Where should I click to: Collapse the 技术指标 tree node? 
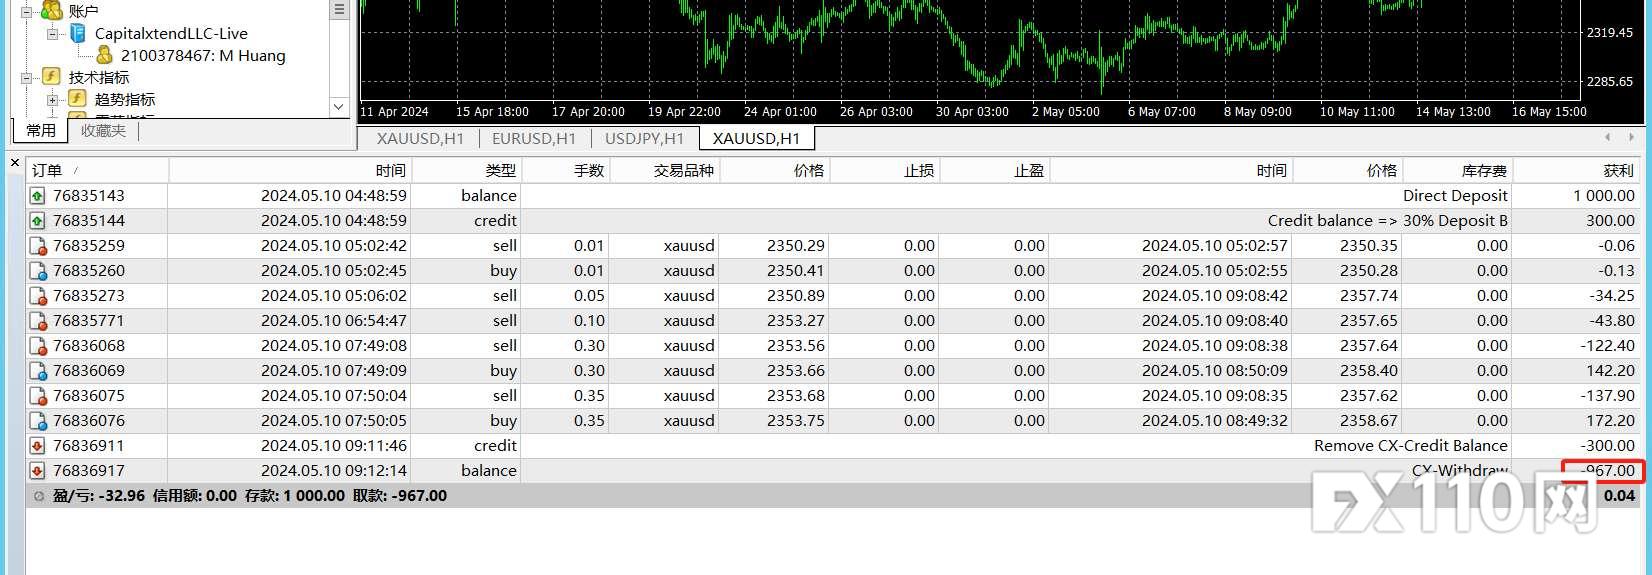(27, 77)
